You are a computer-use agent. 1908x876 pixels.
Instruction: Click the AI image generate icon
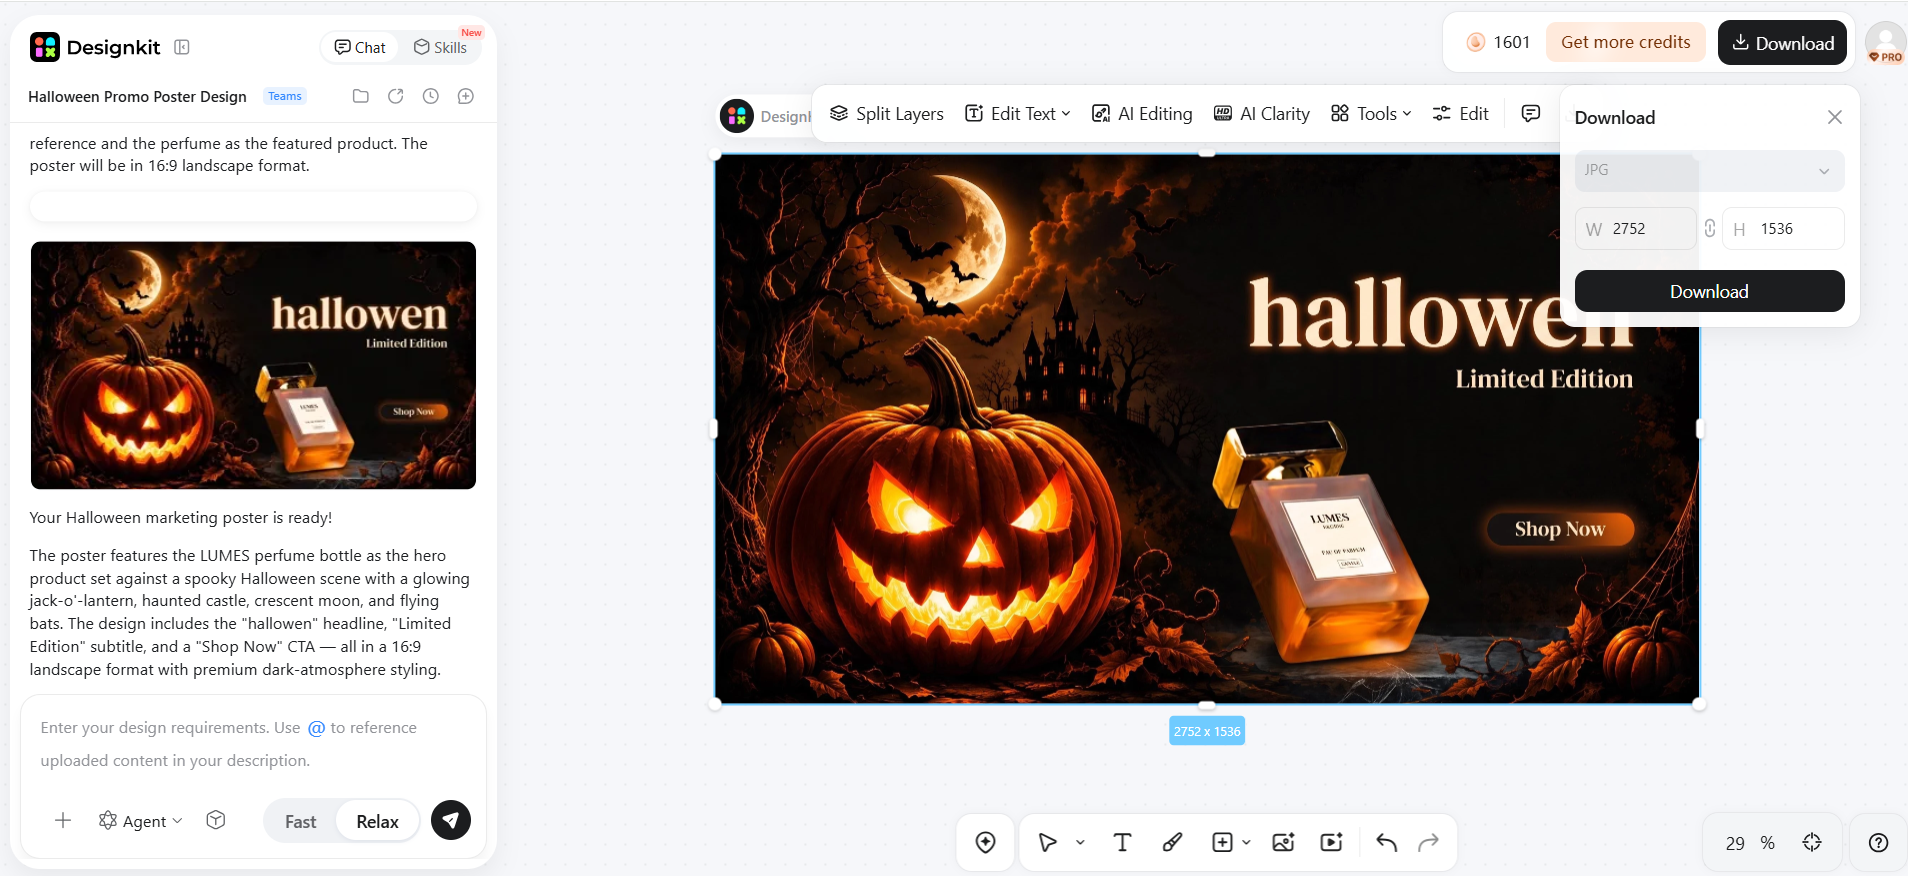(x=1284, y=842)
